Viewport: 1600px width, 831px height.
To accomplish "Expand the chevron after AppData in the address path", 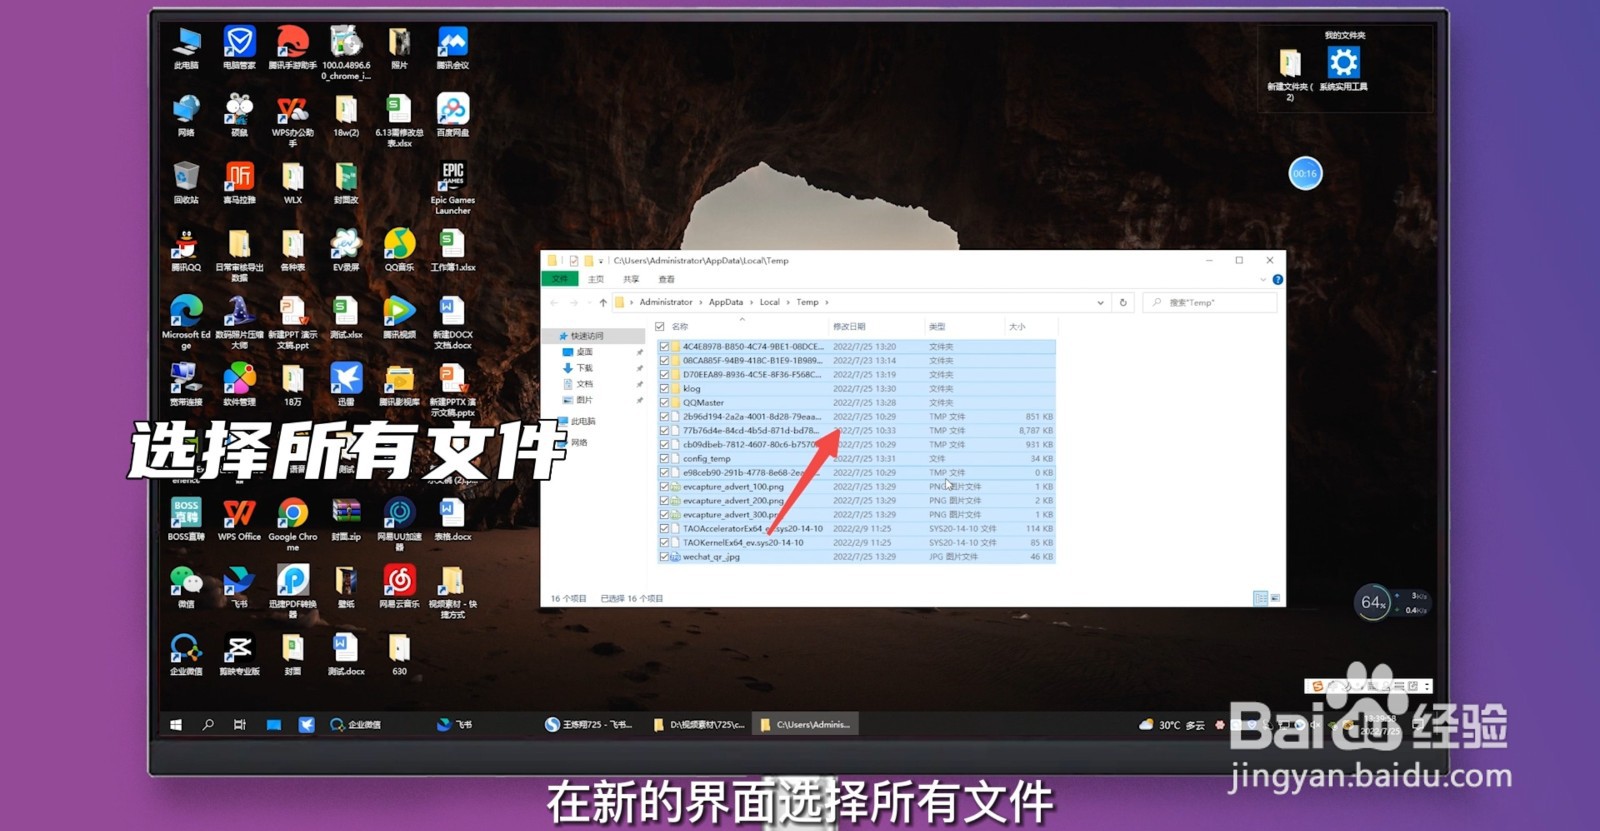I will click(x=751, y=302).
